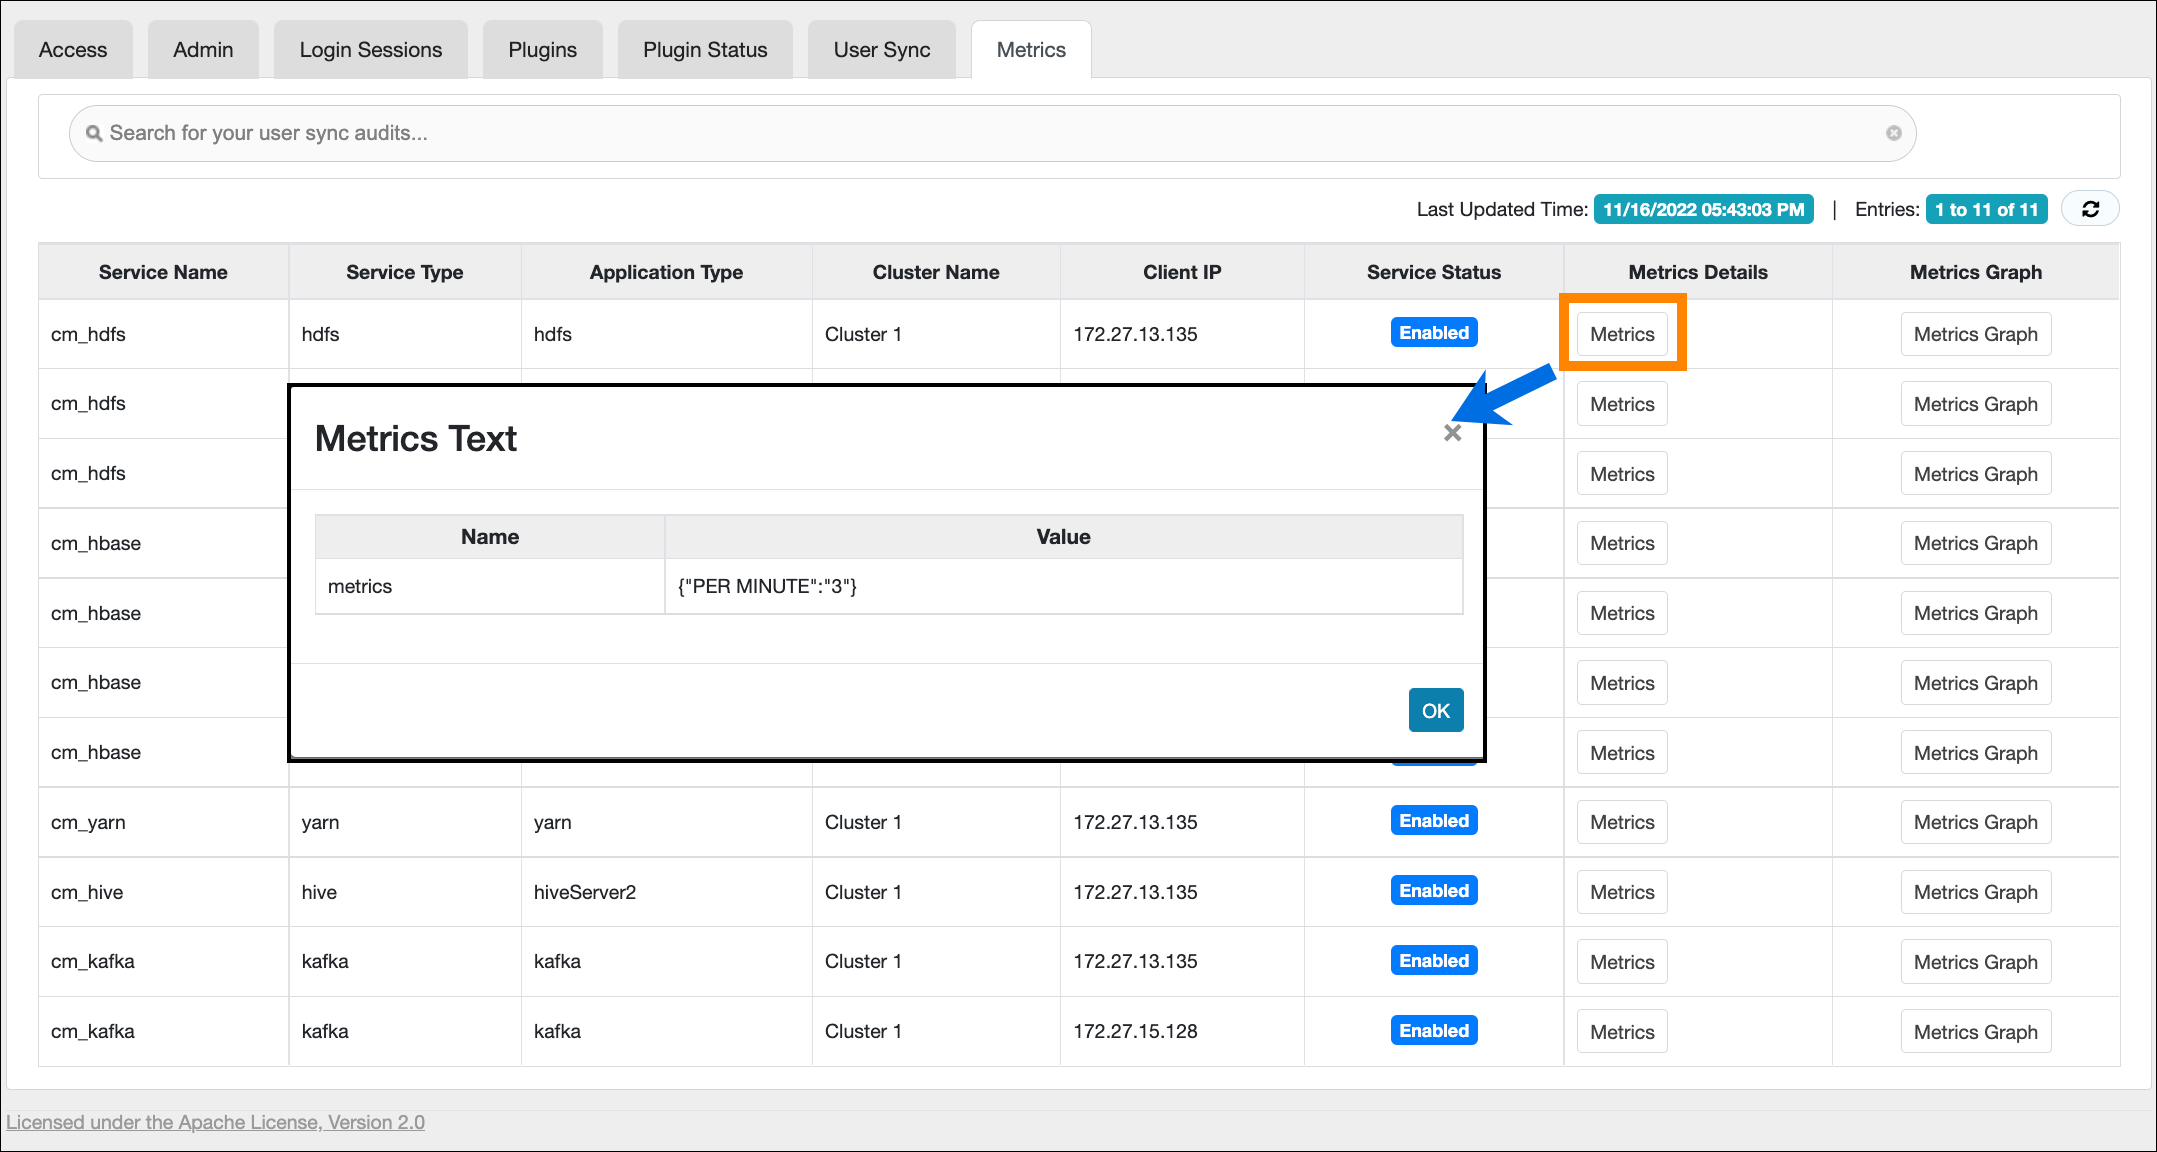Click the refresh icon near the Entries count
The image size is (2157, 1152).
pyautogui.click(x=2090, y=209)
